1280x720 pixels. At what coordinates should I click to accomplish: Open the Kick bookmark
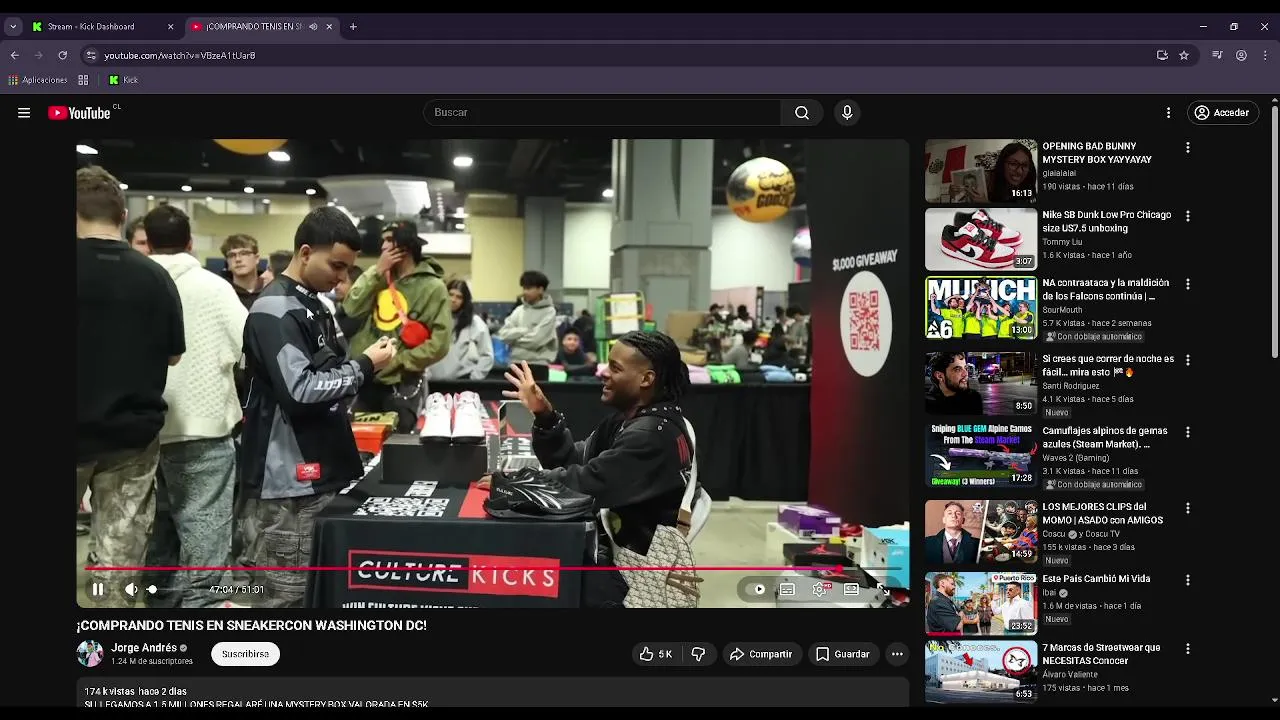point(124,80)
